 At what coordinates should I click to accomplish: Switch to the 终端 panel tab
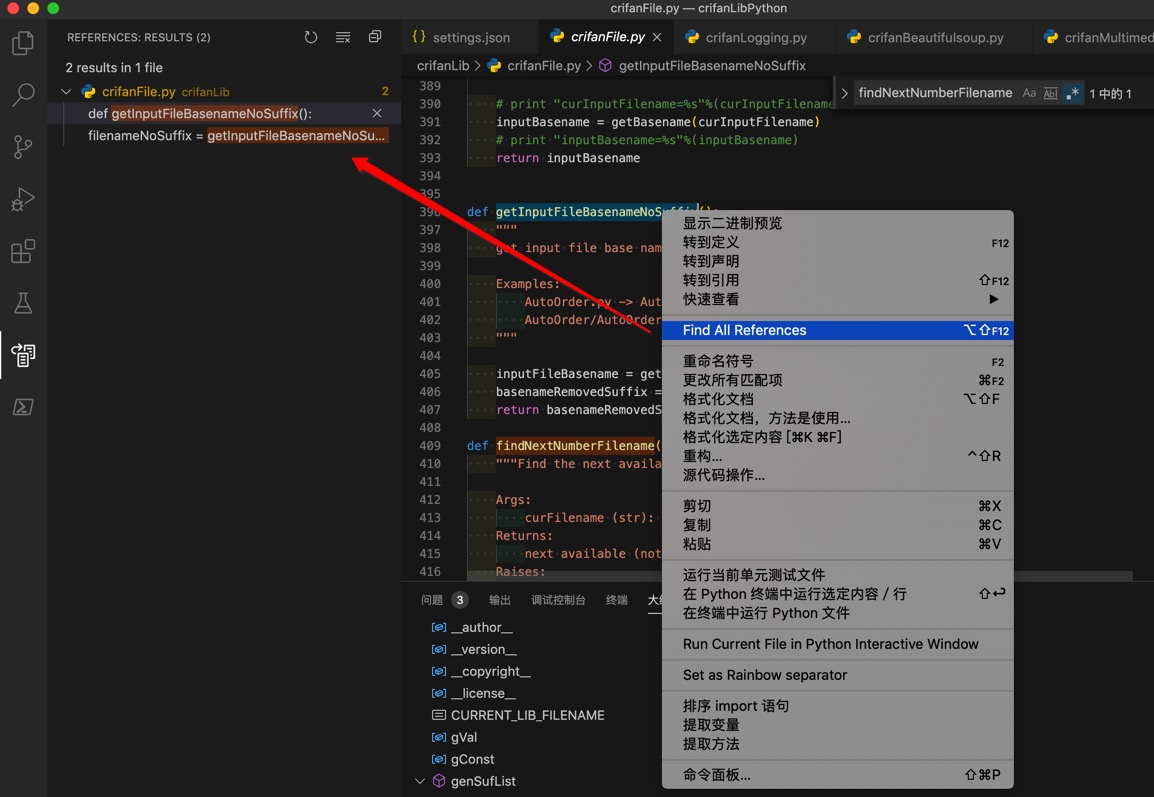pyautogui.click(x=617, y=600)
